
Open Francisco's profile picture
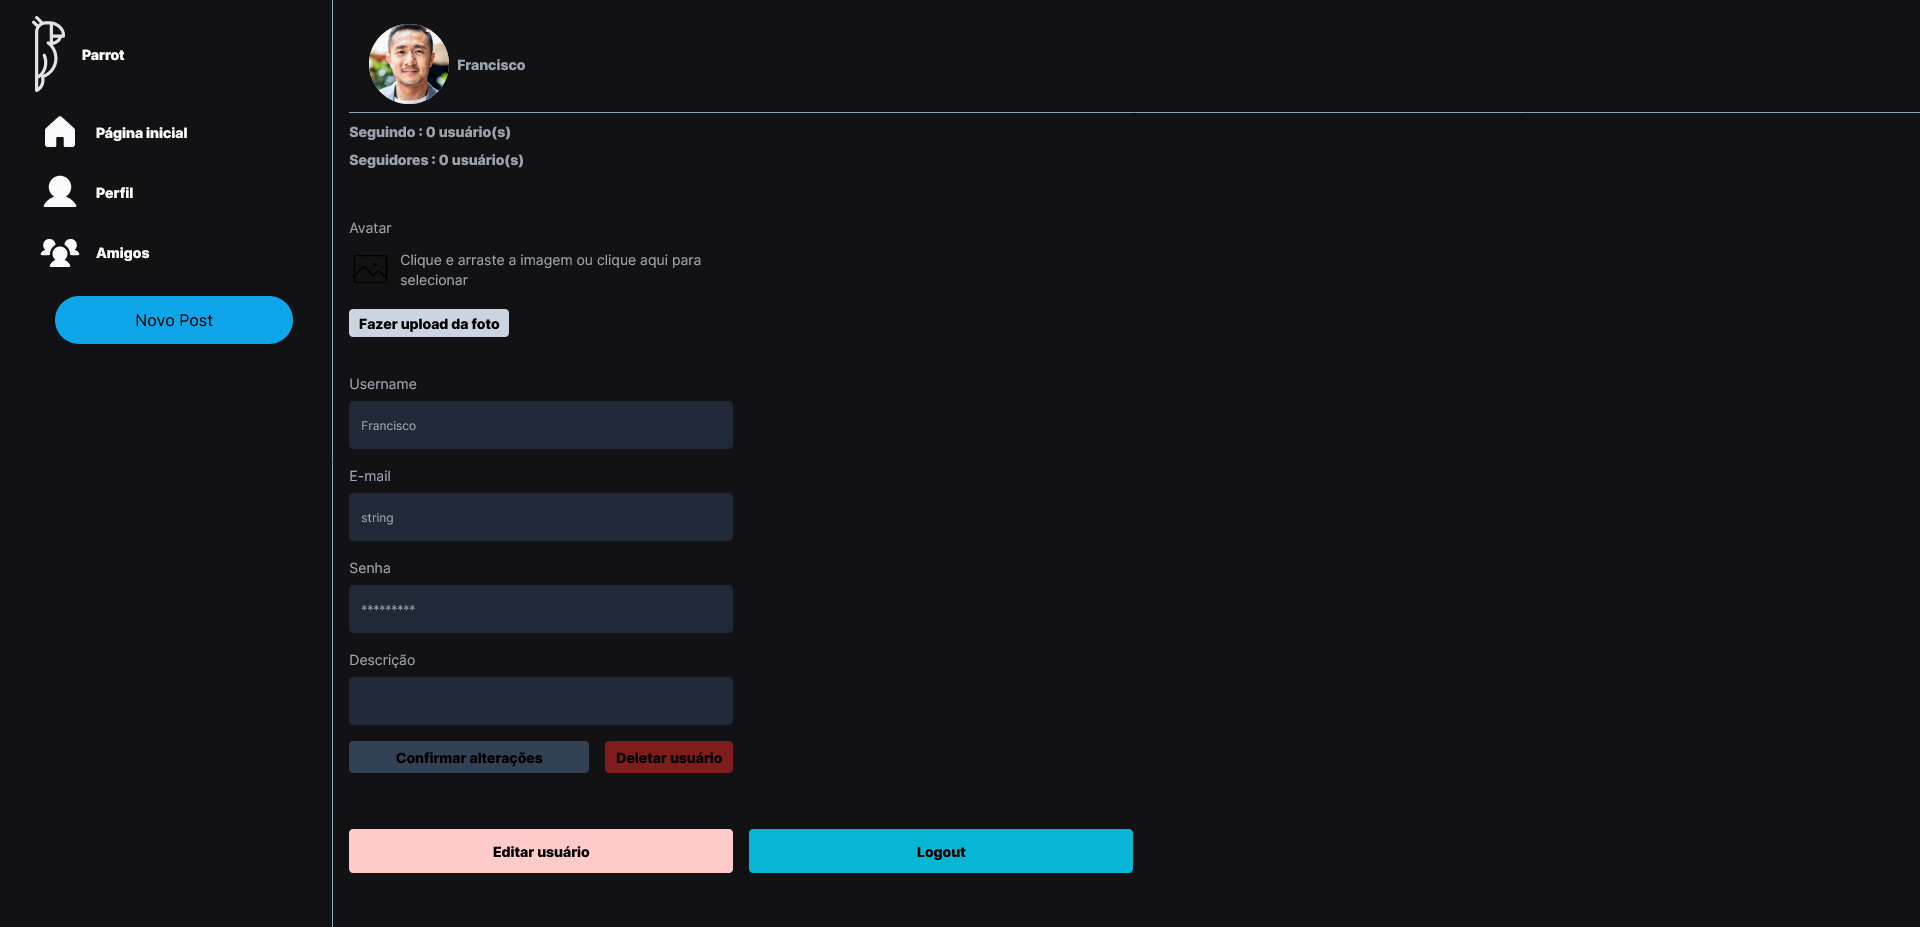tap(408, 64)
